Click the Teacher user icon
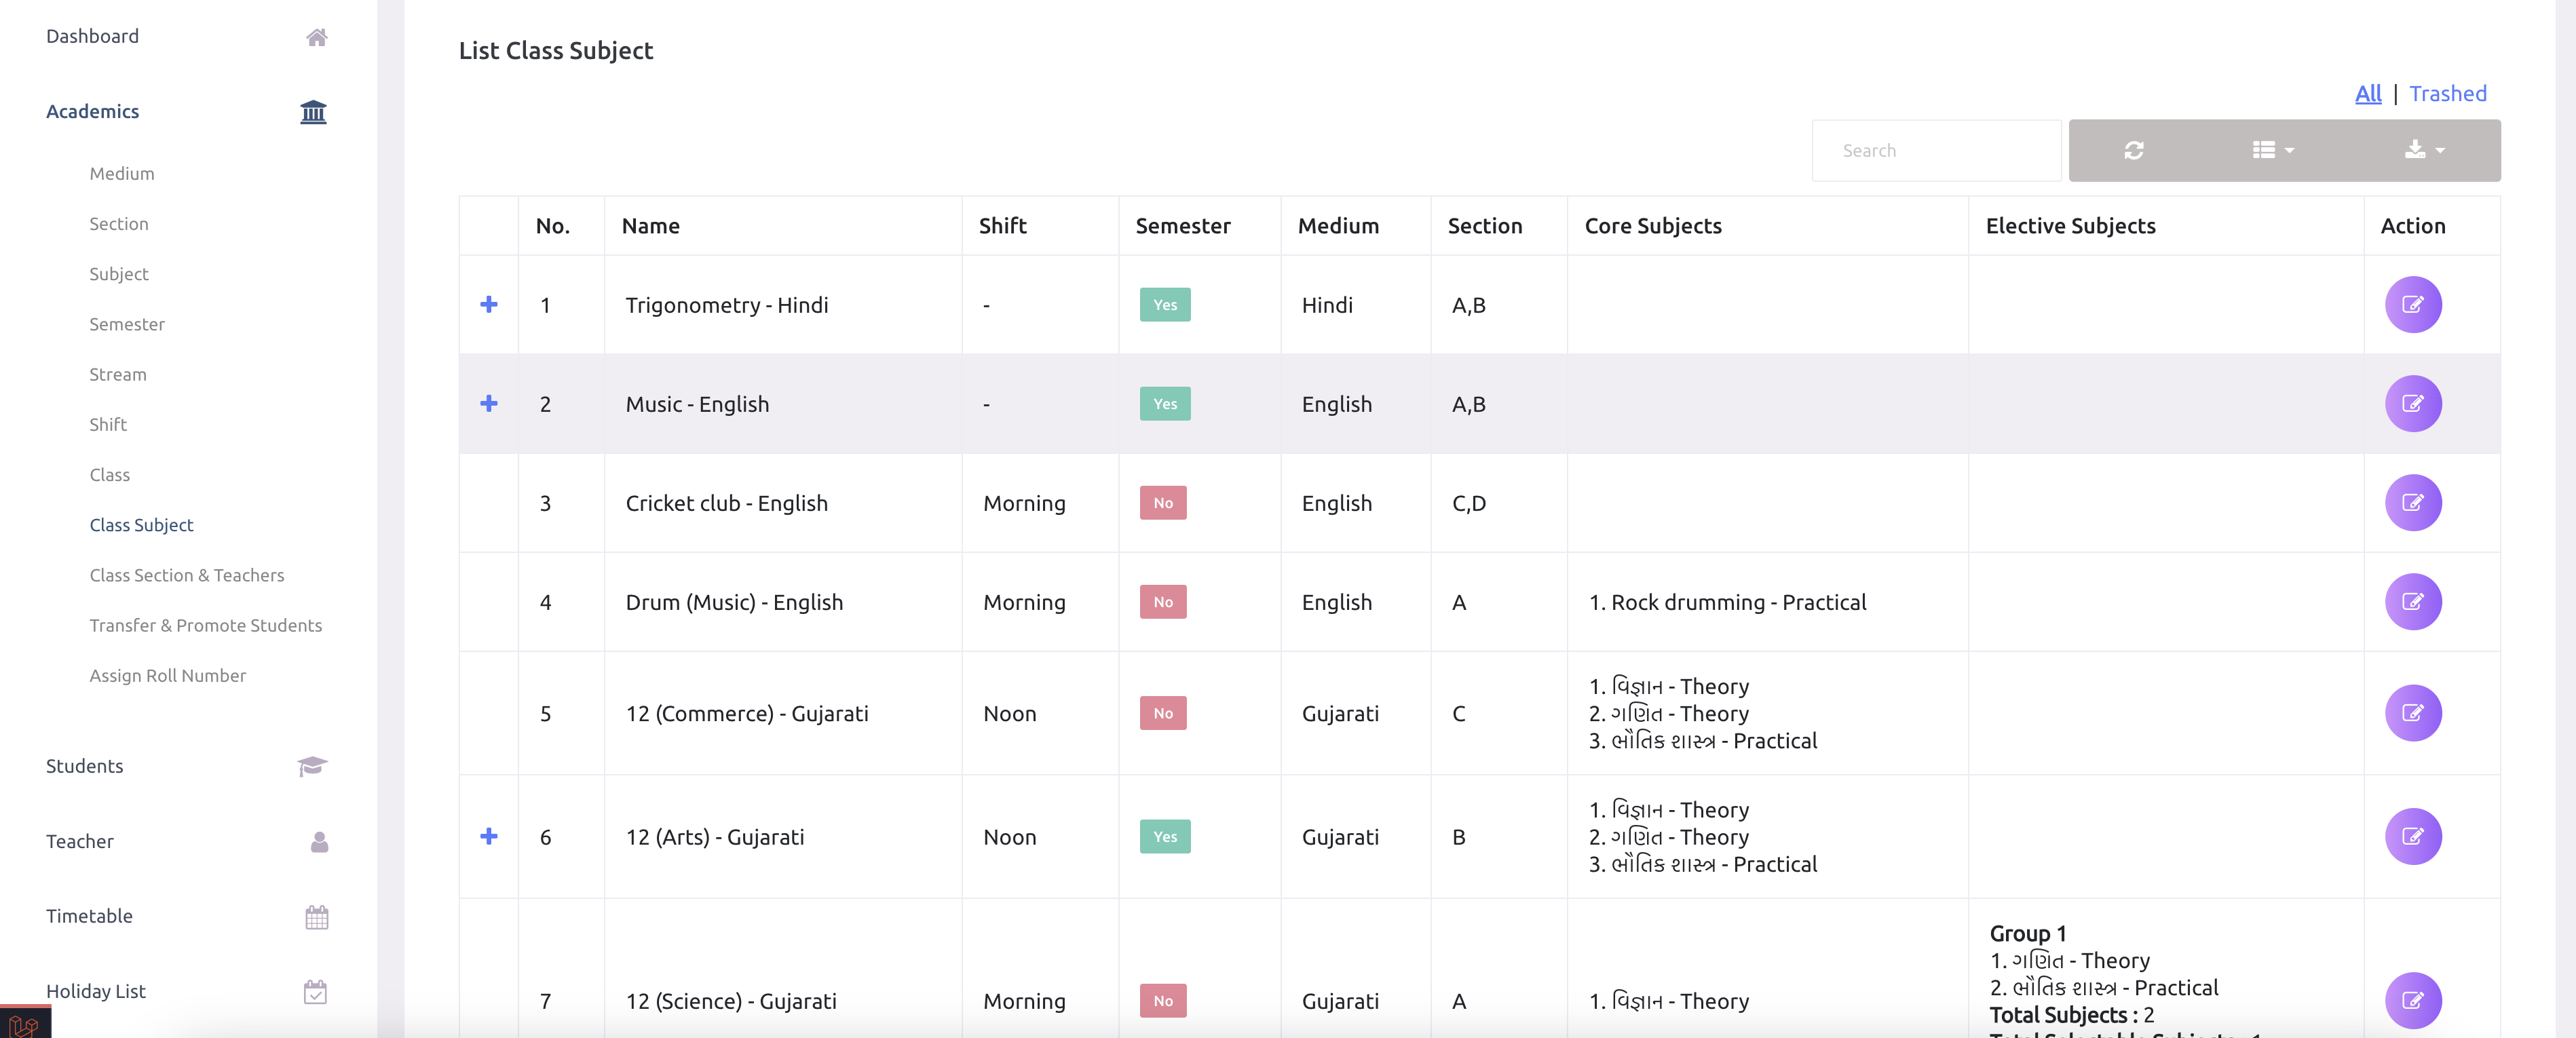This screenshot has height=1038, width=2576. [x=317, y=841]
